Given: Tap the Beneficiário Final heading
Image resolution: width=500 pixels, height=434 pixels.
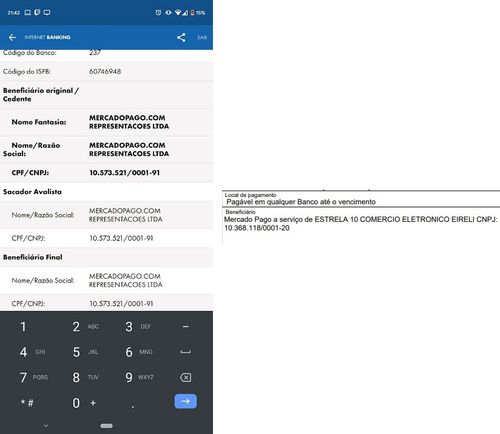Looking at the screenshot, I should click(x=33, y=257).
